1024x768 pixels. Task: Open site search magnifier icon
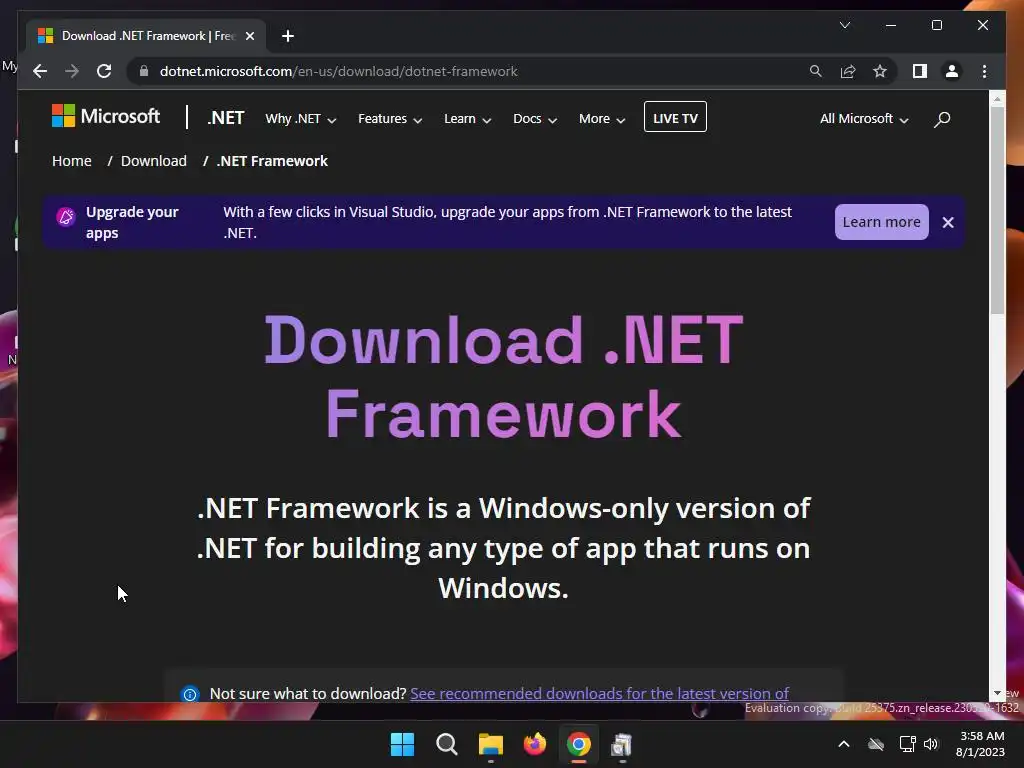(x=942, y=119)
